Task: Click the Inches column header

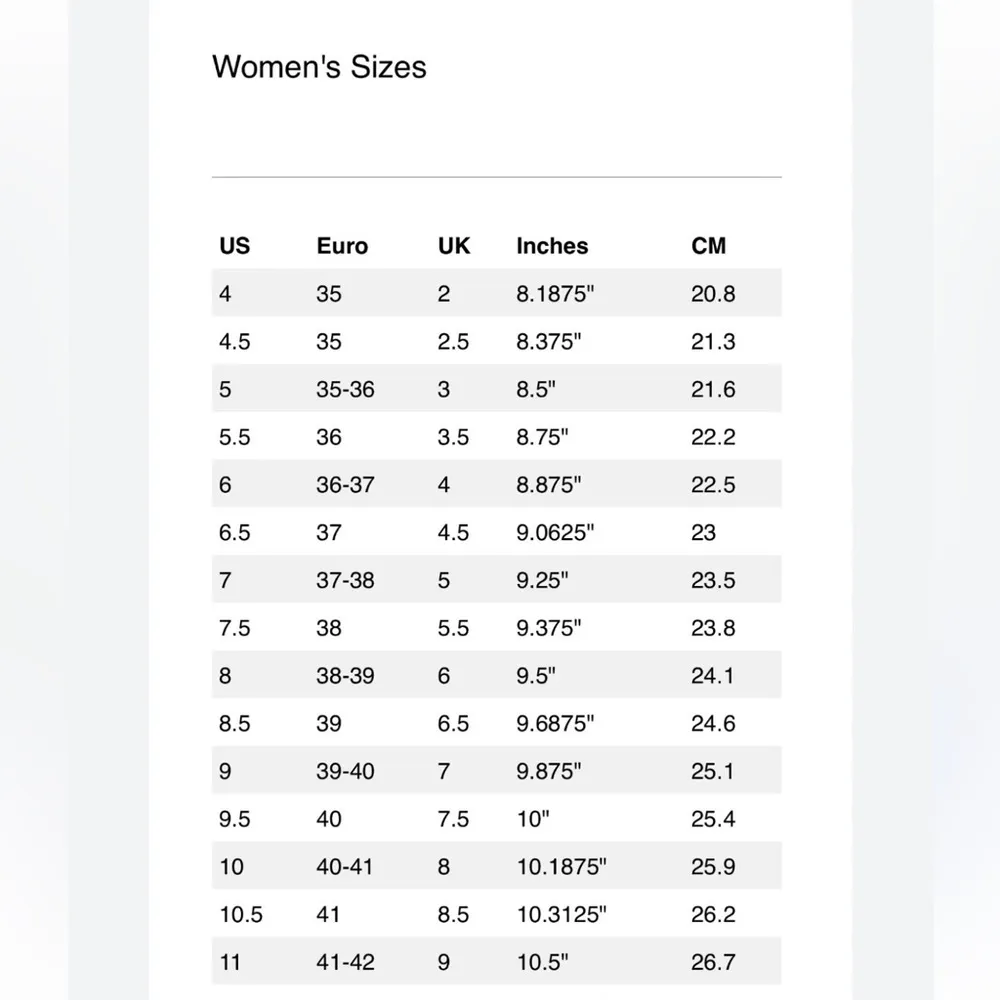Action: [x=552, y=246]
